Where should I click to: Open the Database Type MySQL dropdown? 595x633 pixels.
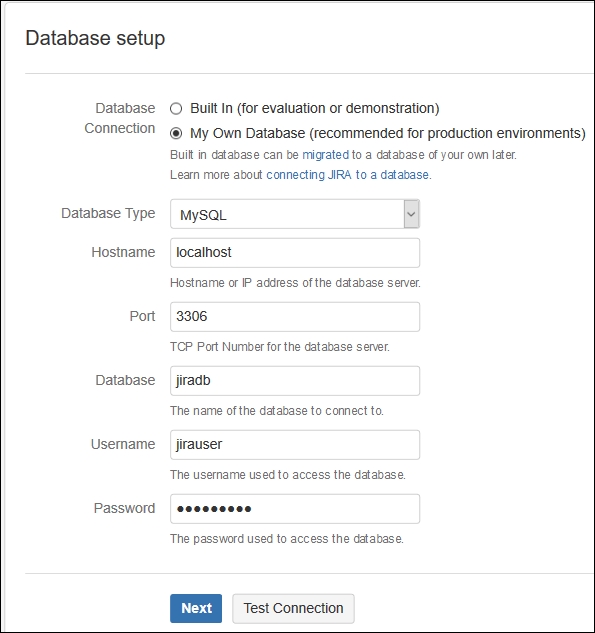pos(295,214)
